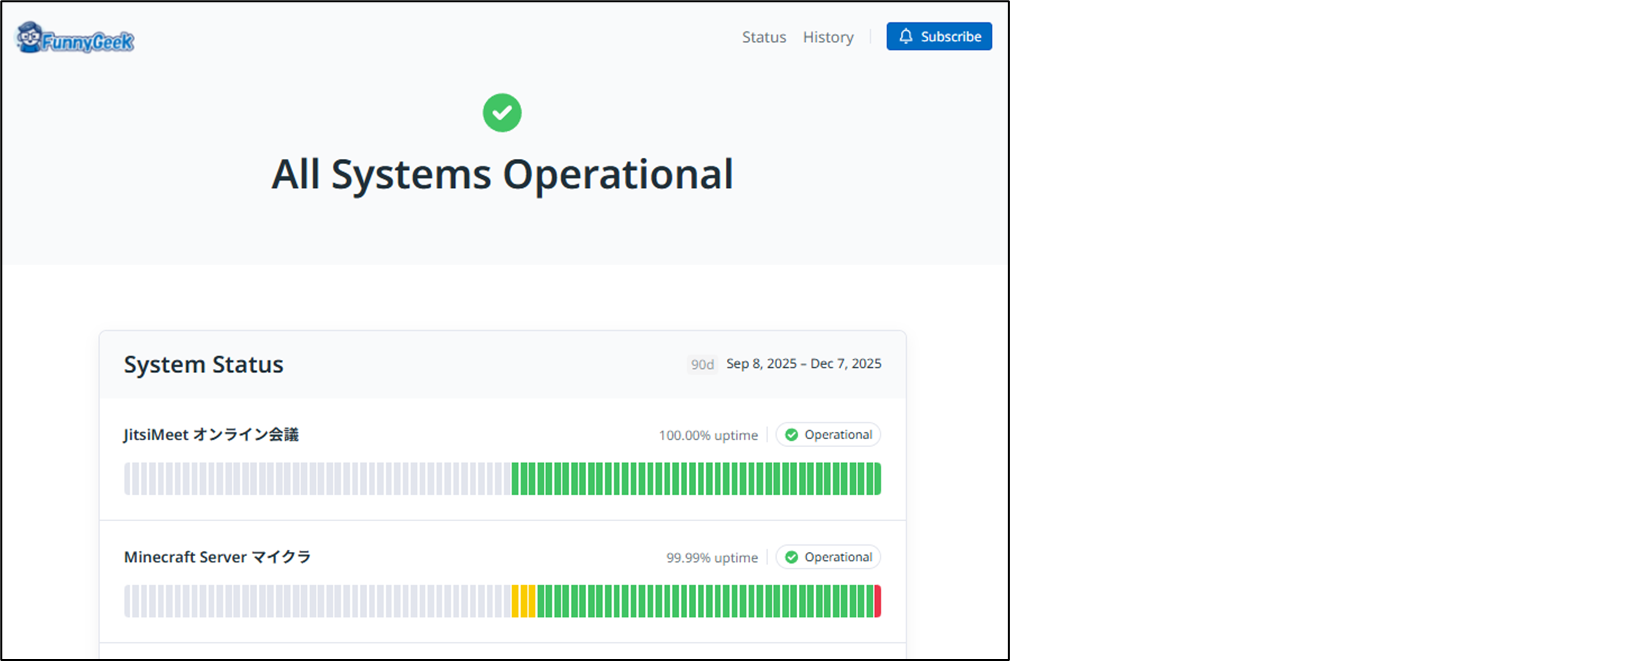Open the Status nav item
Viewport: 1648px width, 661px height.
764,37
